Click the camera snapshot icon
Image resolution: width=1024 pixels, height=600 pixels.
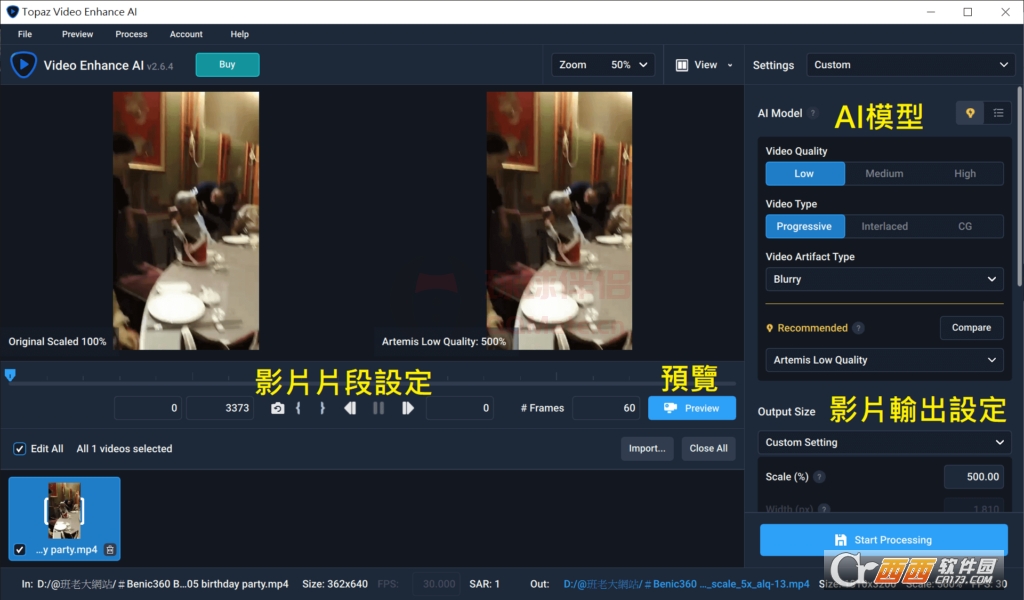[278, 408]
